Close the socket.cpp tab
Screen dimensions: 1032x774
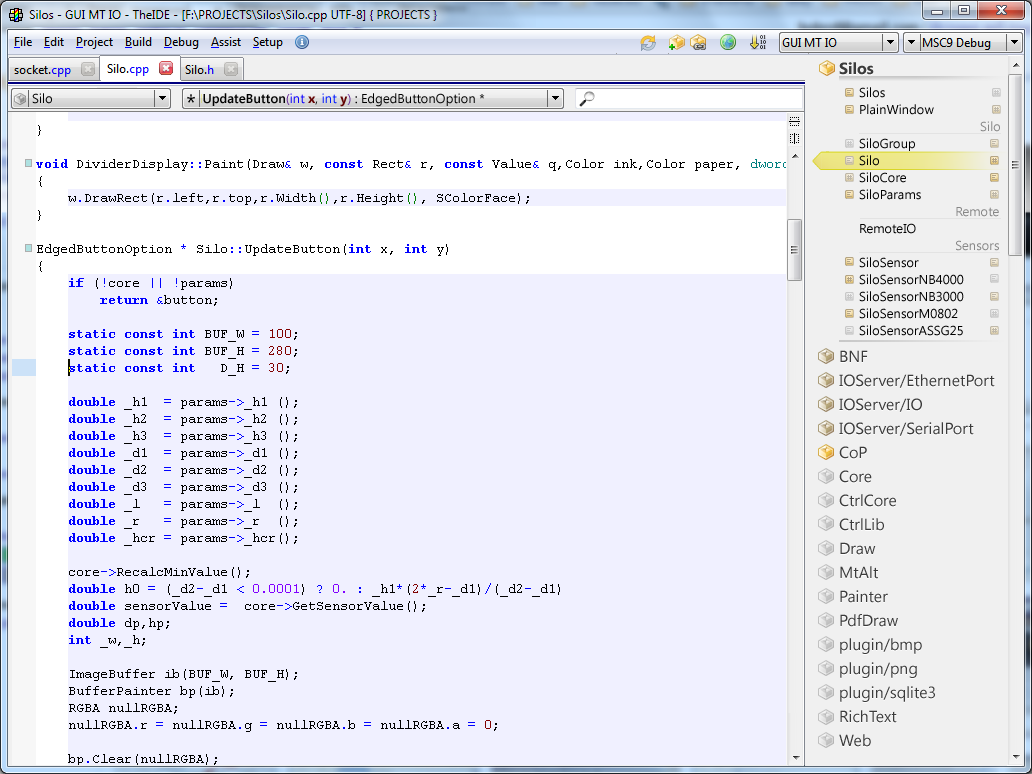[x=88, y=69]
